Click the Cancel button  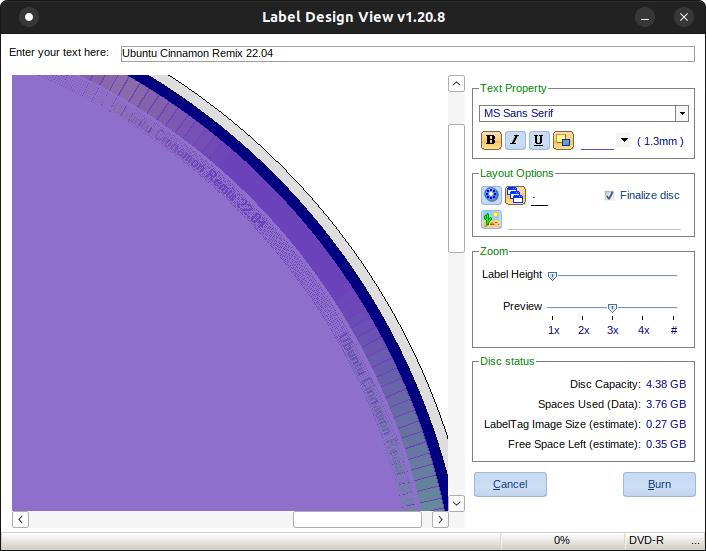pos(510,484)
